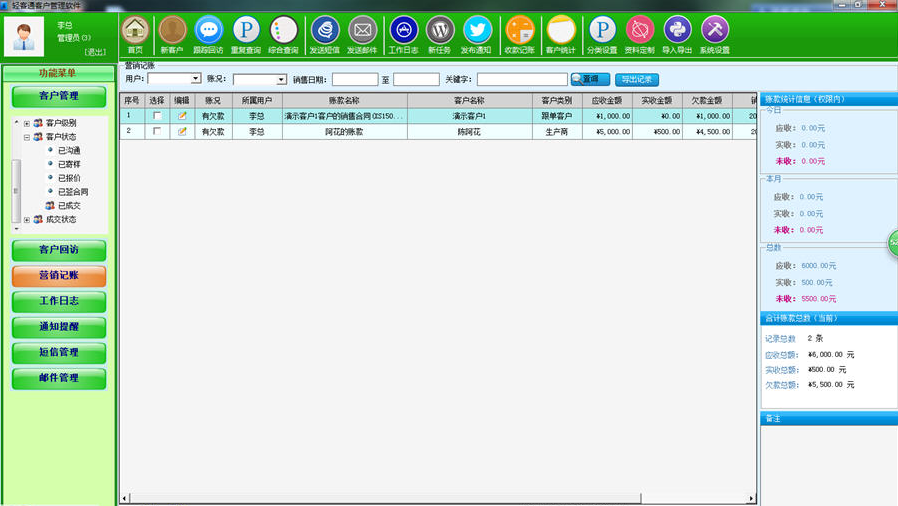This screenshot has width=898, height=506.
Task: Open 短信管理 menu section
Action: coord(59,353)
